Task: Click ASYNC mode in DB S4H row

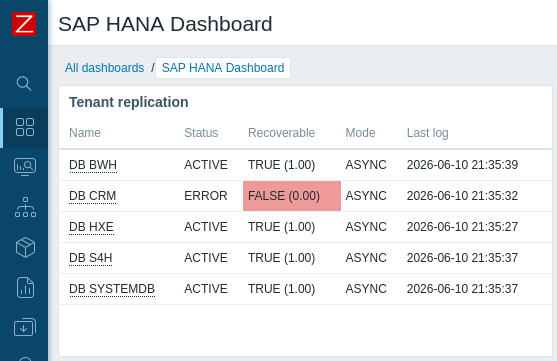Action: point(366,258)
